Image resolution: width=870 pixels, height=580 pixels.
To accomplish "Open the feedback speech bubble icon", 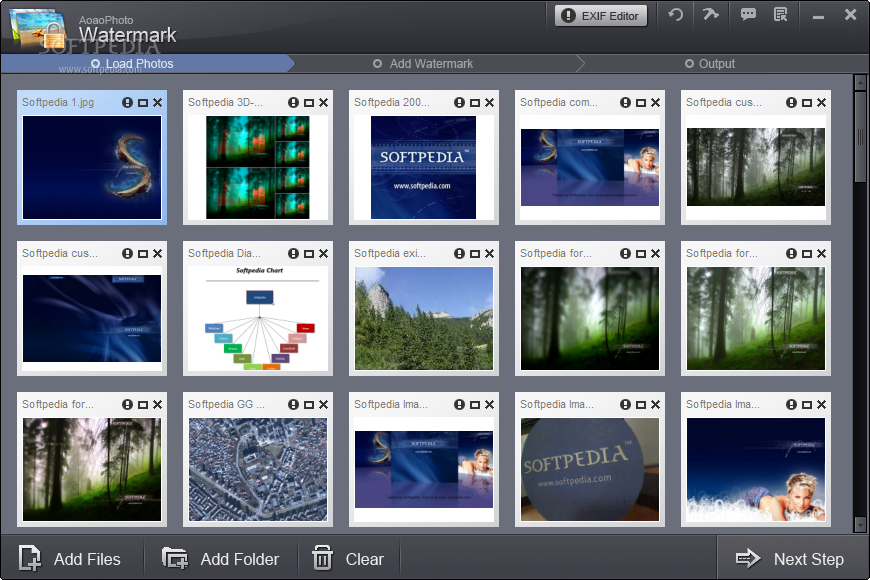I will coord(748,14).
